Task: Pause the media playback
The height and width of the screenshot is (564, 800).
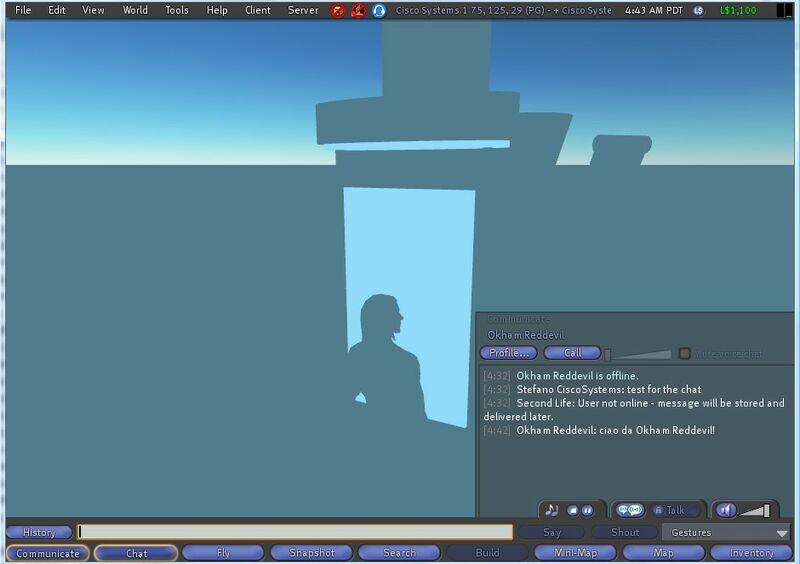Action: 587,510
